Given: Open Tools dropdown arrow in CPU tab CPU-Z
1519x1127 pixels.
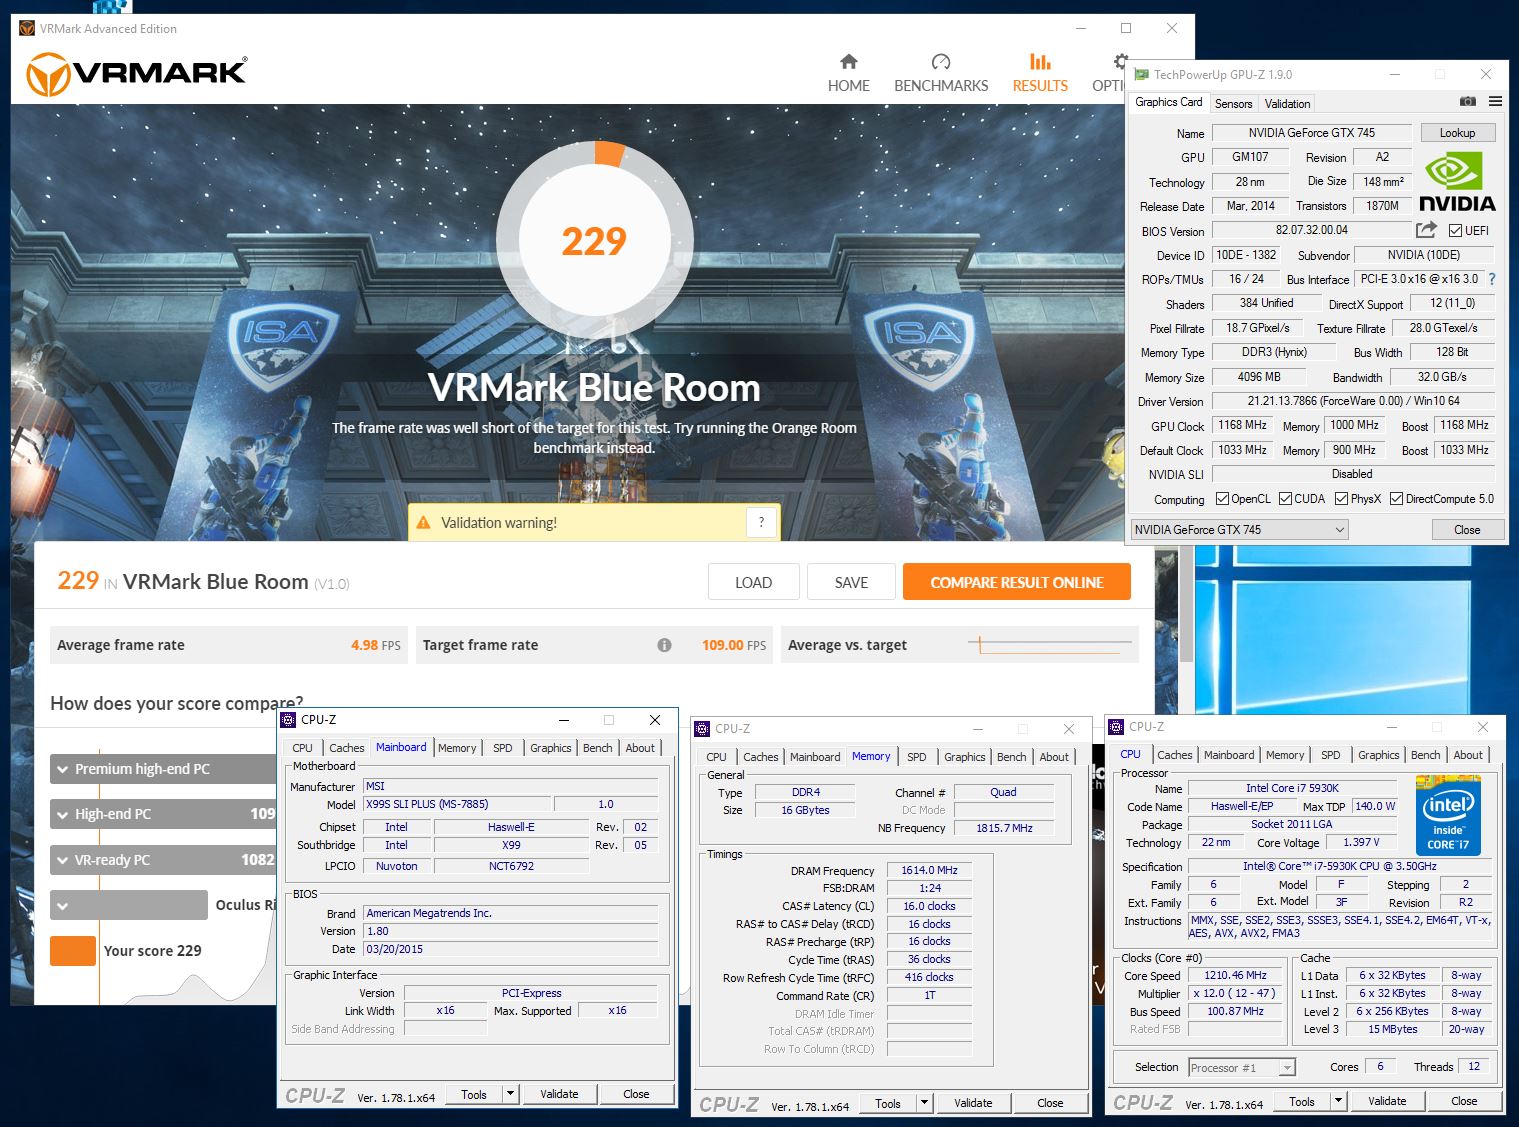Looking at the screenshot, I should (1338, 1101).
